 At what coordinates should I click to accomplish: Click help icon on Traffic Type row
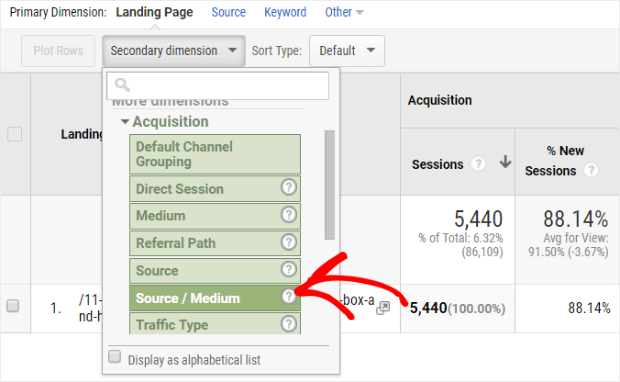pos(289,323)
